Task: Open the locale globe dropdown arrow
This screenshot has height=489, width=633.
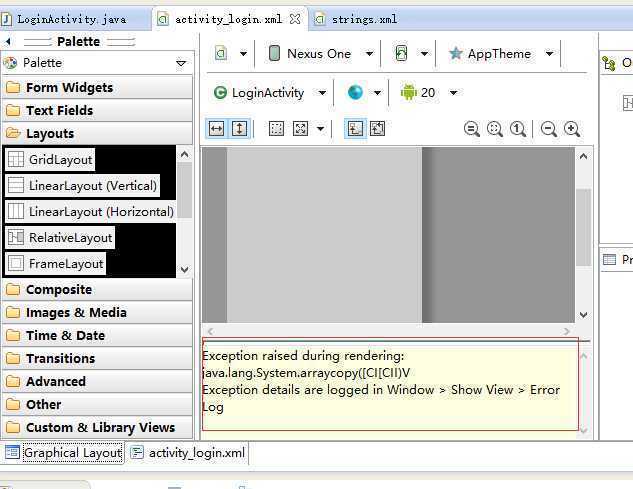Action: 377,93
